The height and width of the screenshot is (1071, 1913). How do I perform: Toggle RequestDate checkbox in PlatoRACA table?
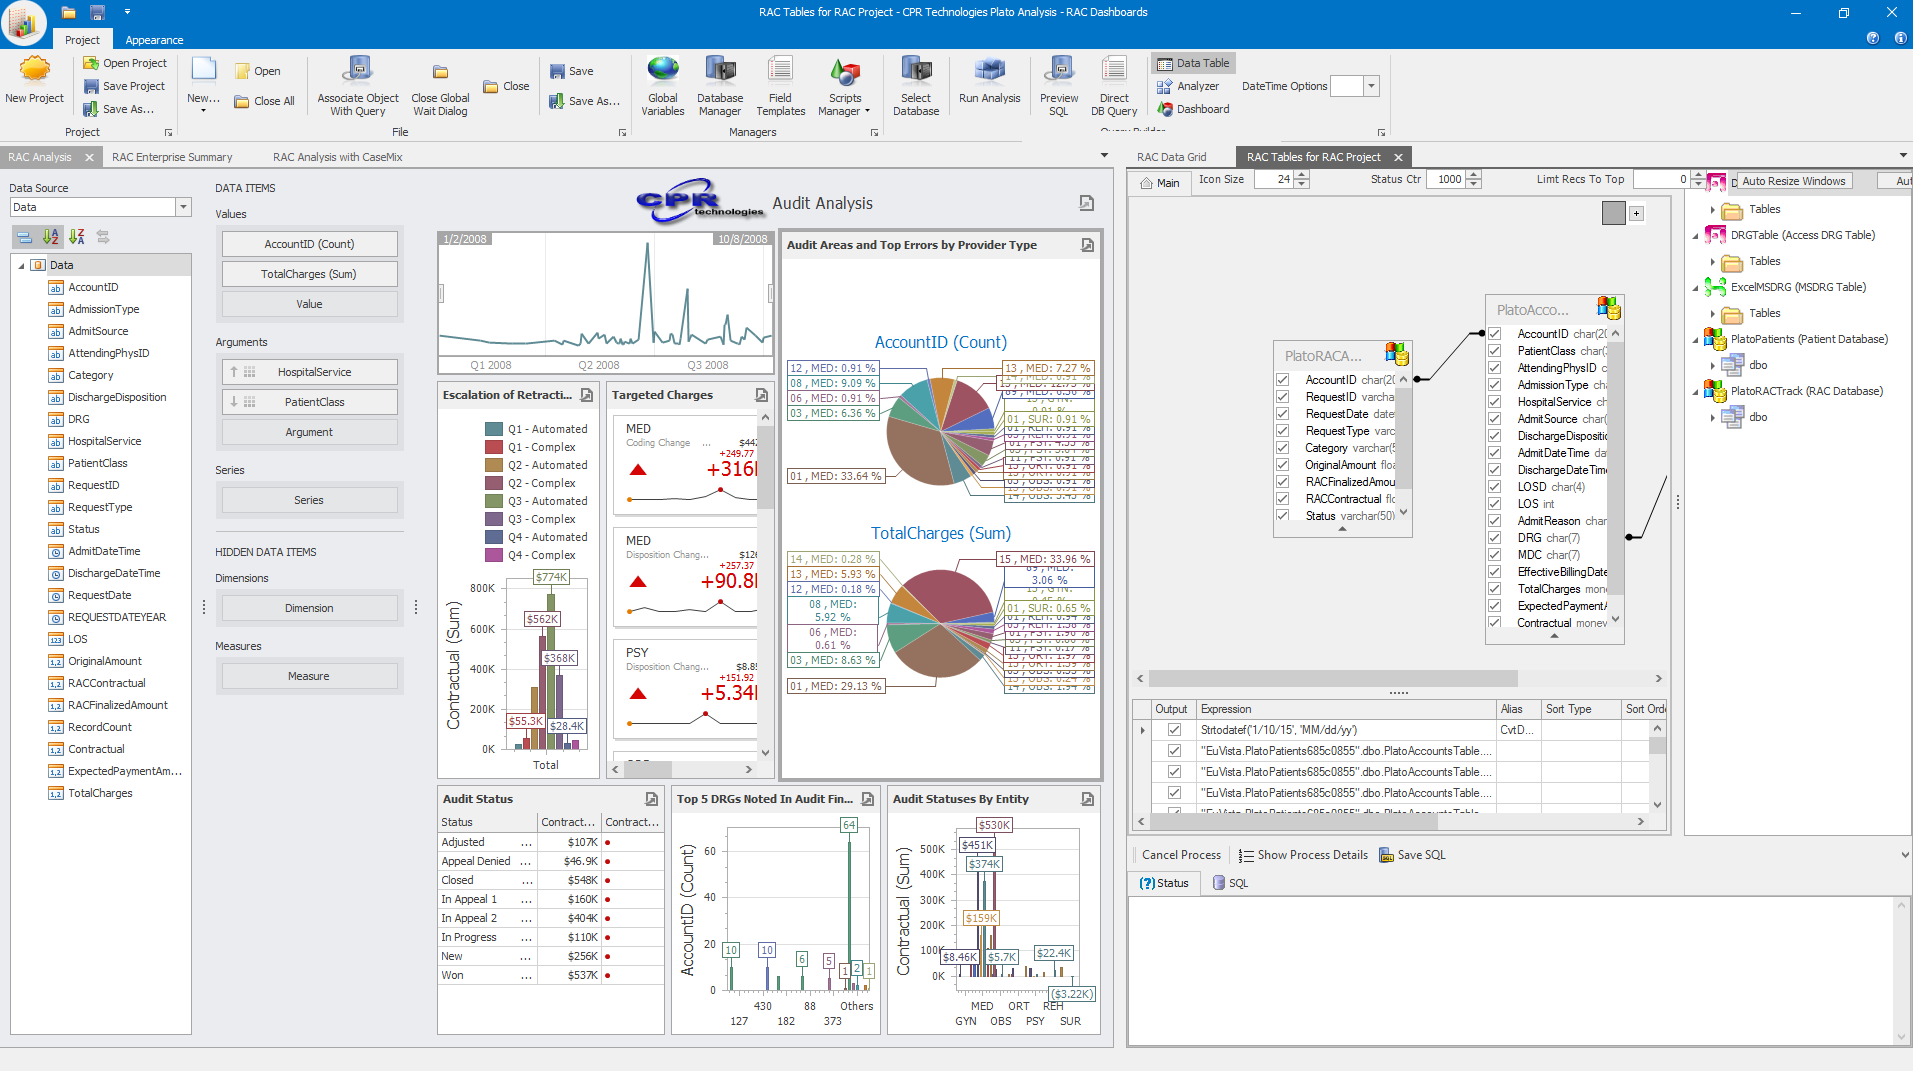pos(1282,414)
